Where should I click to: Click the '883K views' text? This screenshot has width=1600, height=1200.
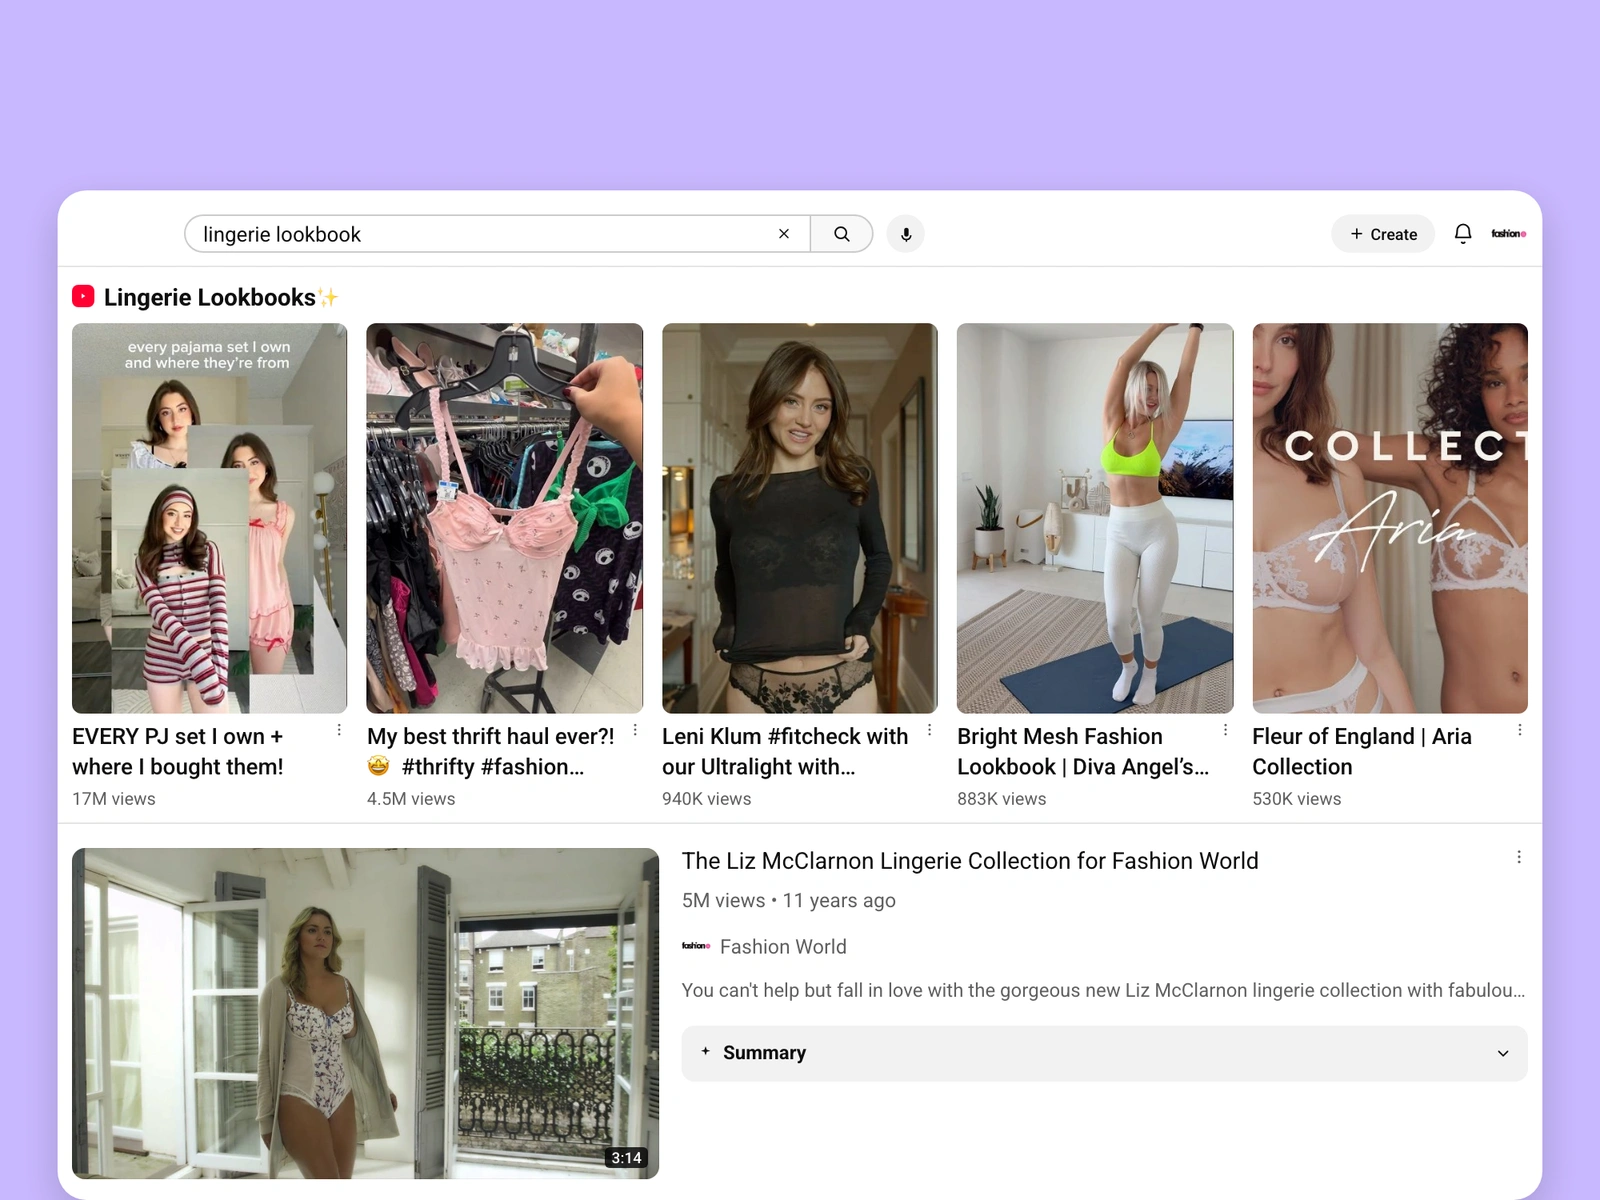coord(1001,799)
